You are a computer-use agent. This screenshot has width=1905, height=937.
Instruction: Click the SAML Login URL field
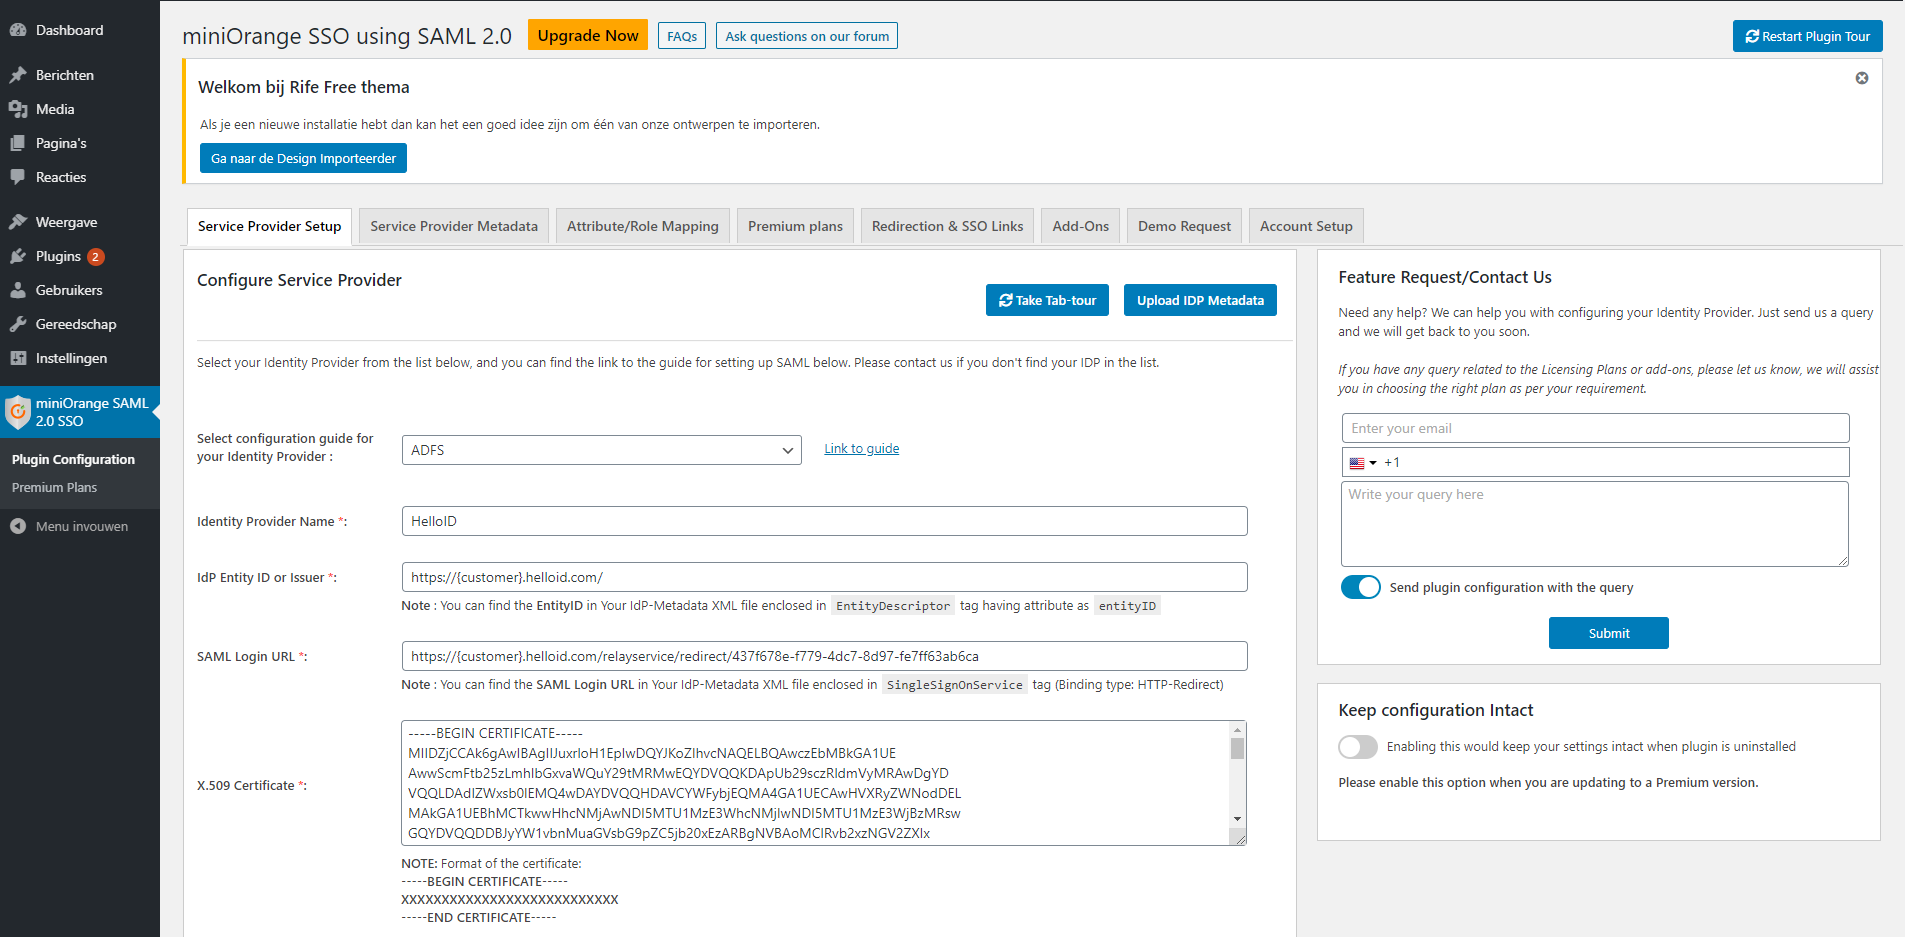click(824, 656)
